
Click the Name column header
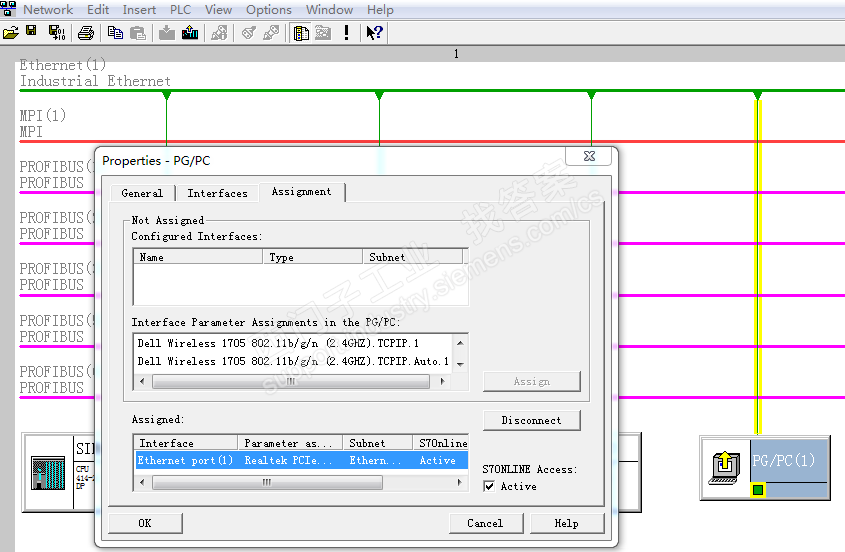tap(198, 257)
